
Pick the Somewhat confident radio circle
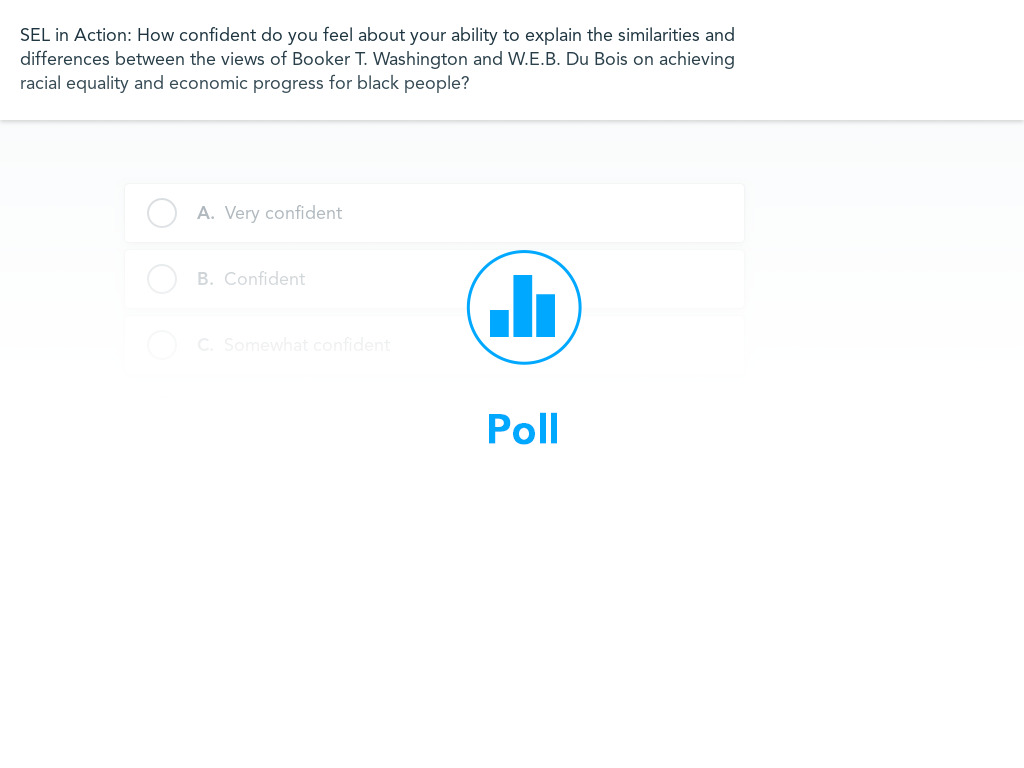(162, 345)
